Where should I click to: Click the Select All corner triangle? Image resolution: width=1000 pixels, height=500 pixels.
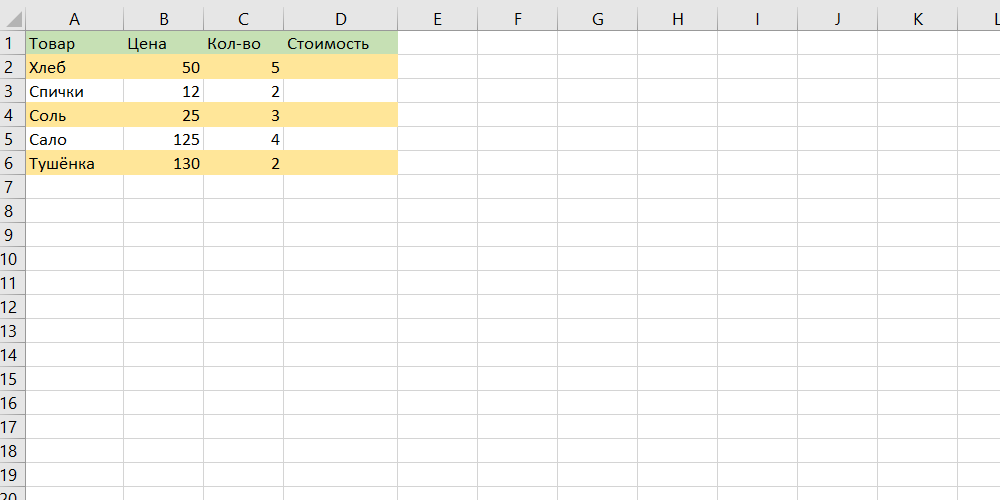pos(13,19)
